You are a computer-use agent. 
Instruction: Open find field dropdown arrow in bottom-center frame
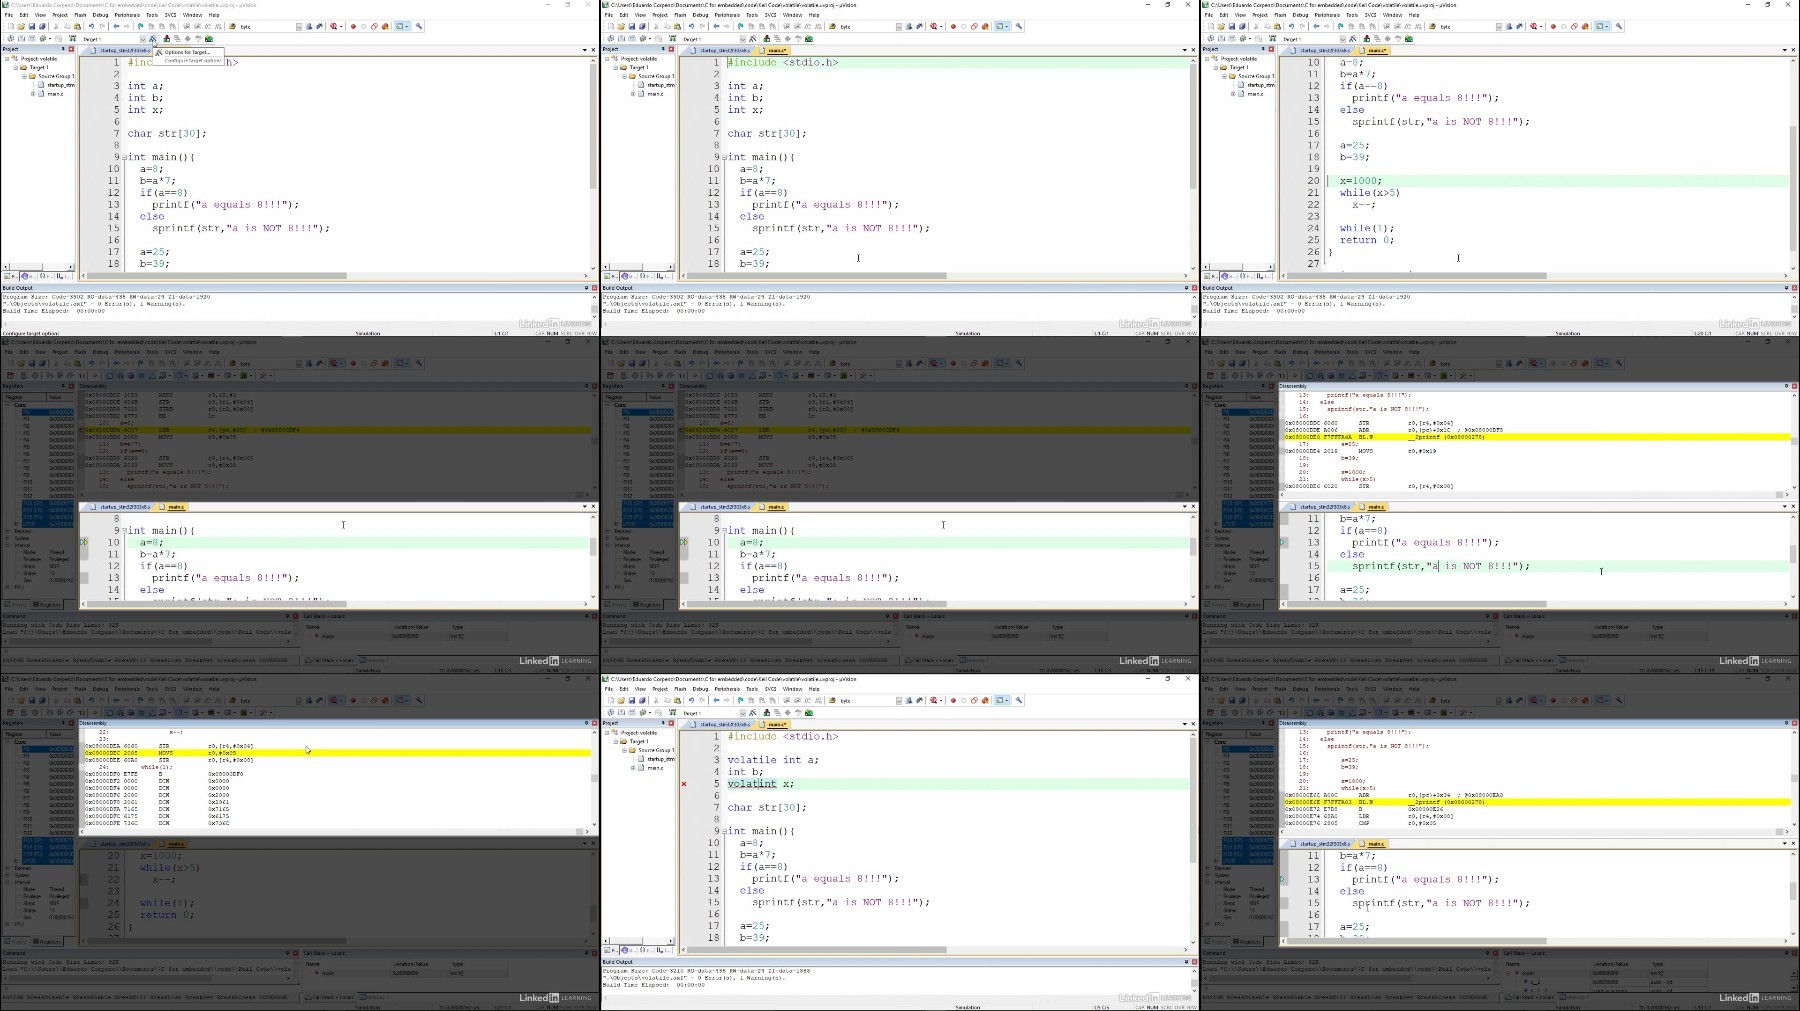(898, 701)
